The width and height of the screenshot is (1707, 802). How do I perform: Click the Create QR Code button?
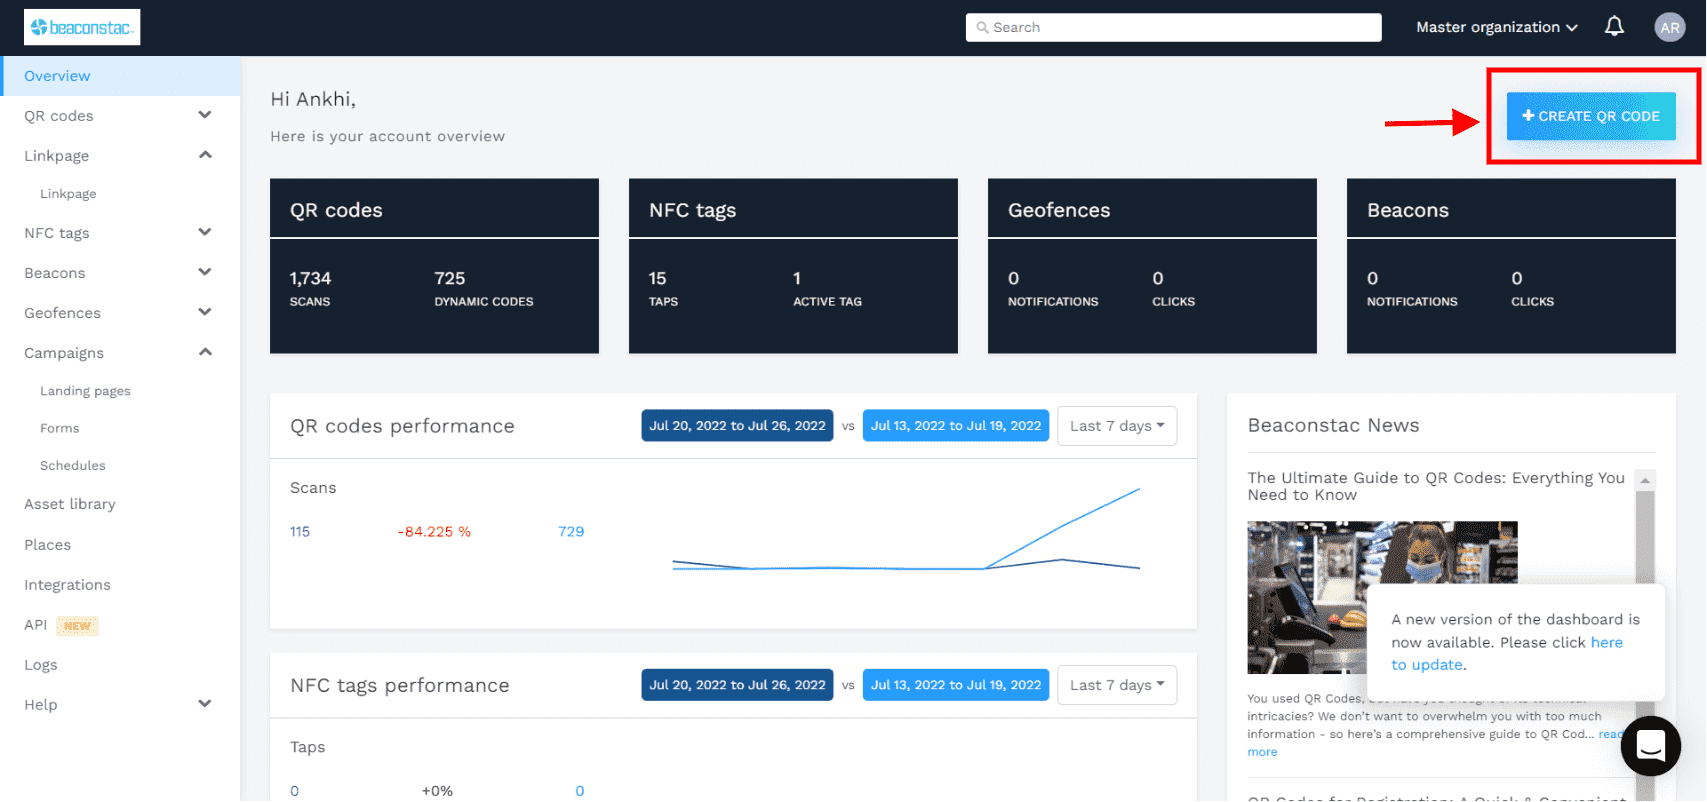1590,116
